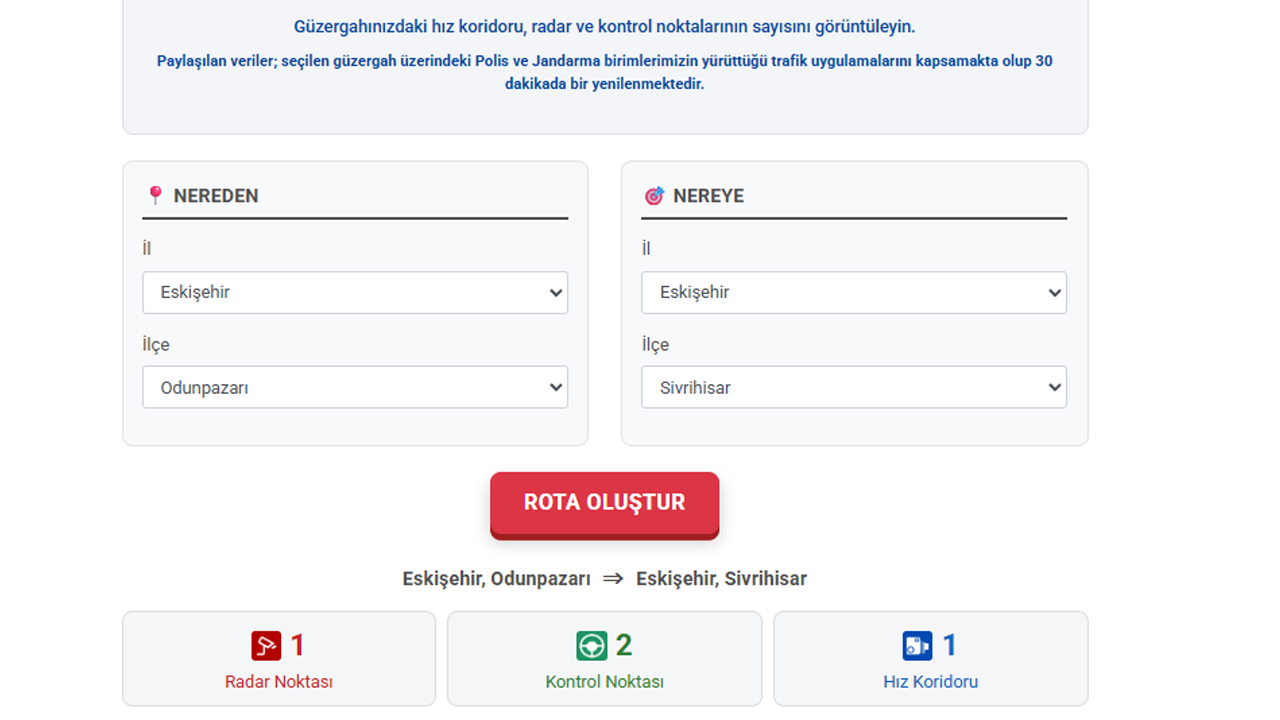Click the route summary text Eskişehir, Odunpazarı
Viewport: 1280px width, 720px height.
point(497,578)
